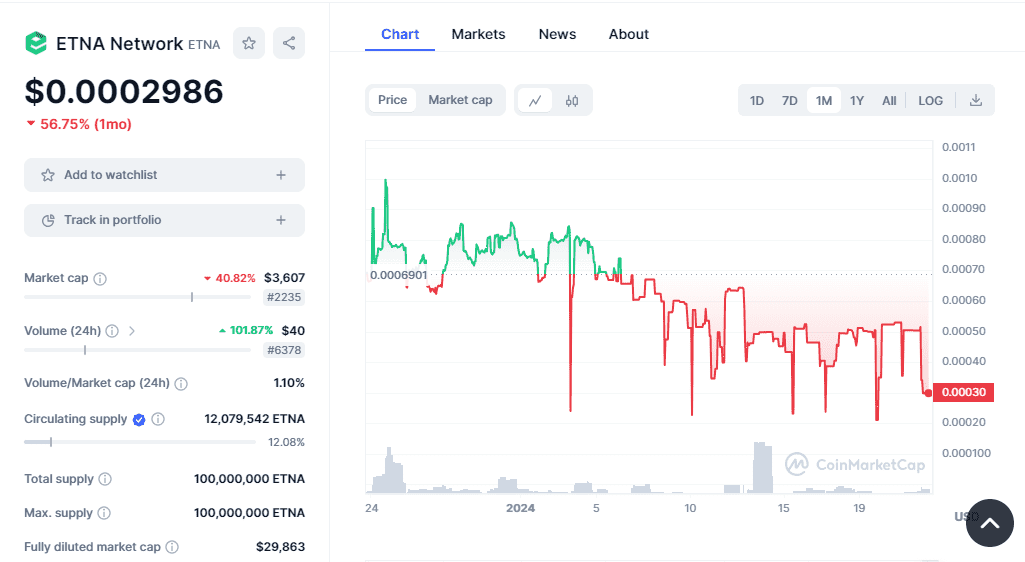
Task: Click plus sign on Add to watchlist
Action: (281, 175)
